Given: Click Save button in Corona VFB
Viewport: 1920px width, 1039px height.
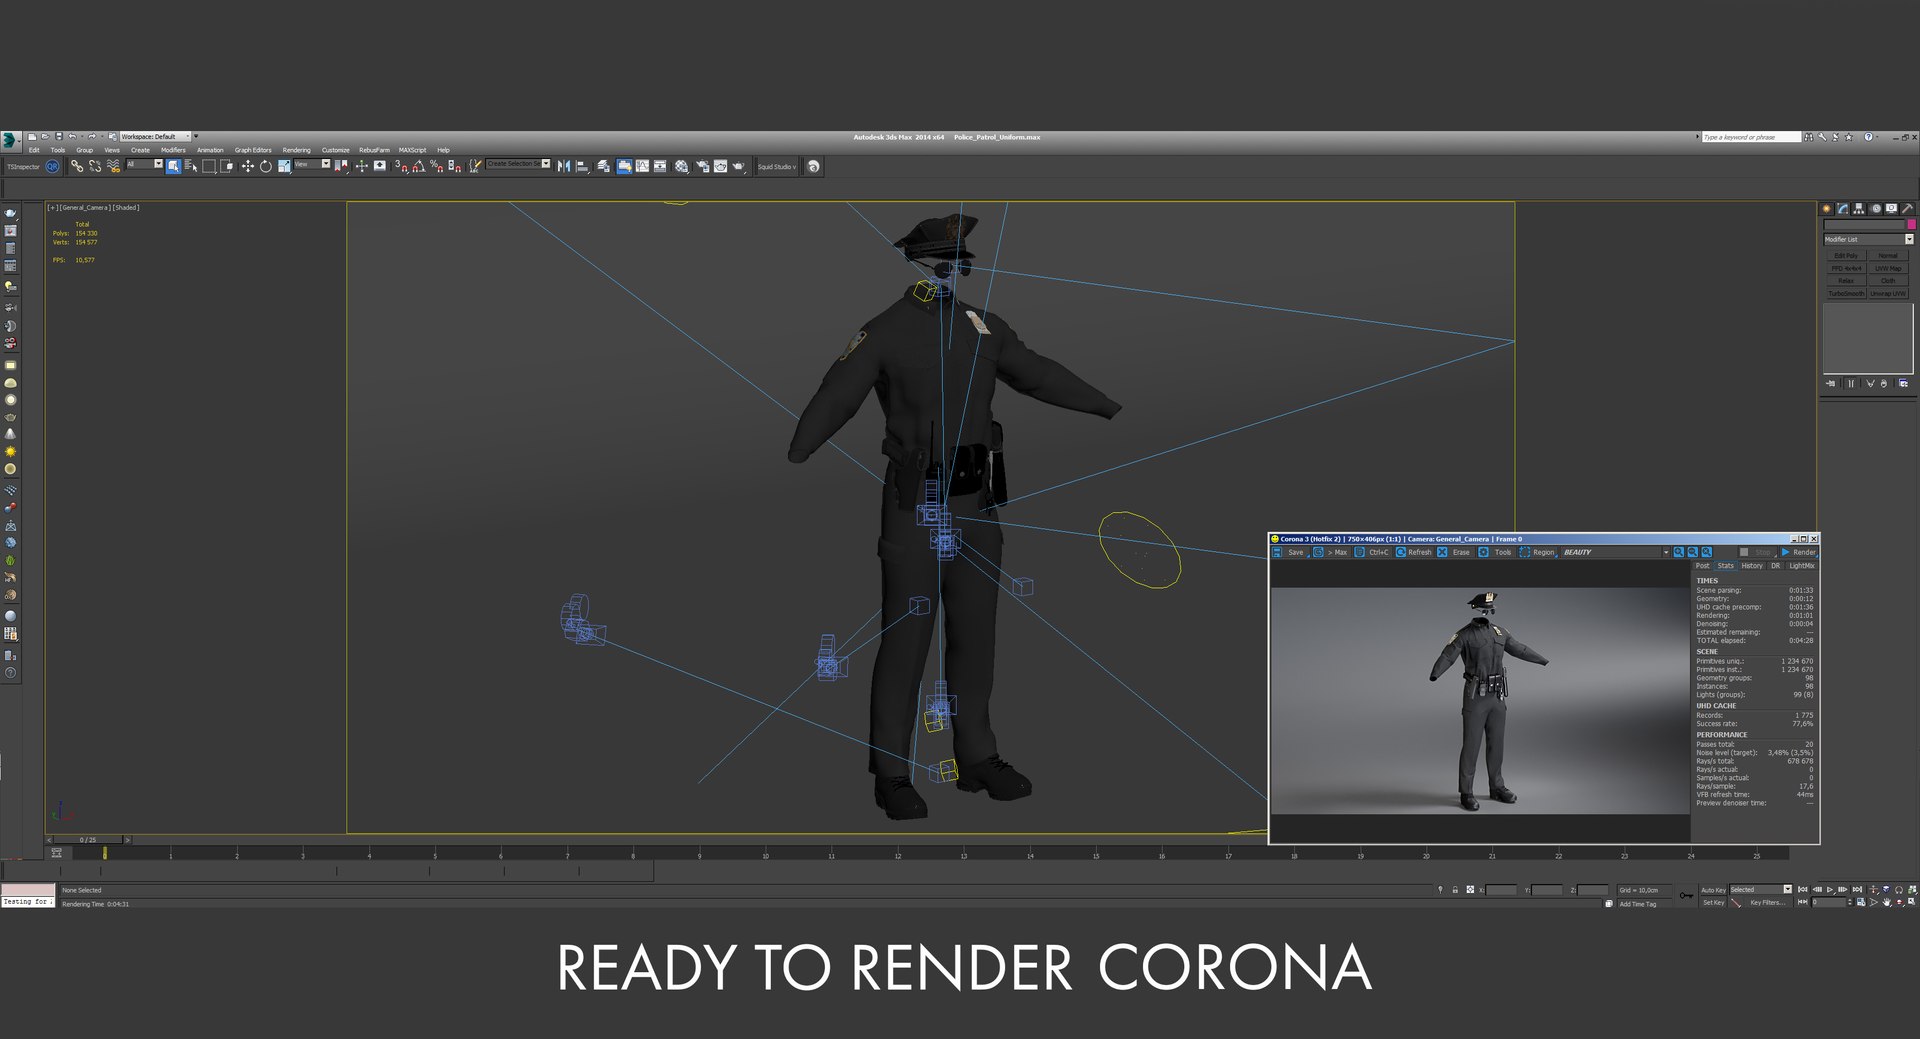Looking at the screenshot, I should click(1288, 552).
